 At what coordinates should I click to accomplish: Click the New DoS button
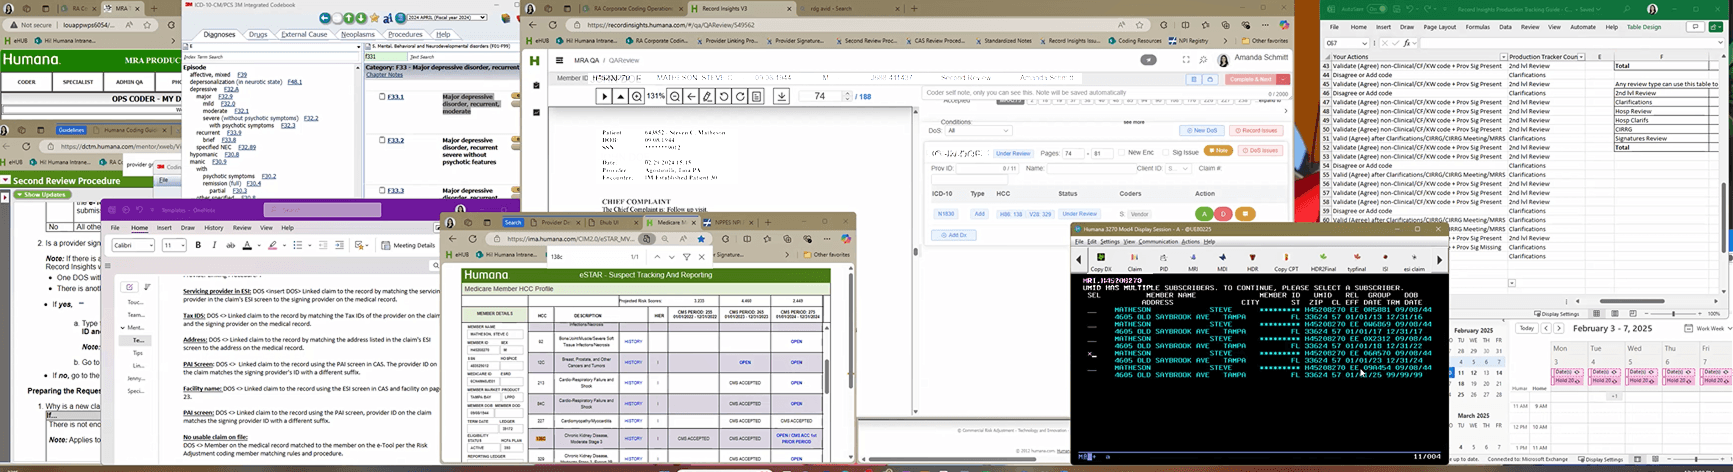[1202, 130]
